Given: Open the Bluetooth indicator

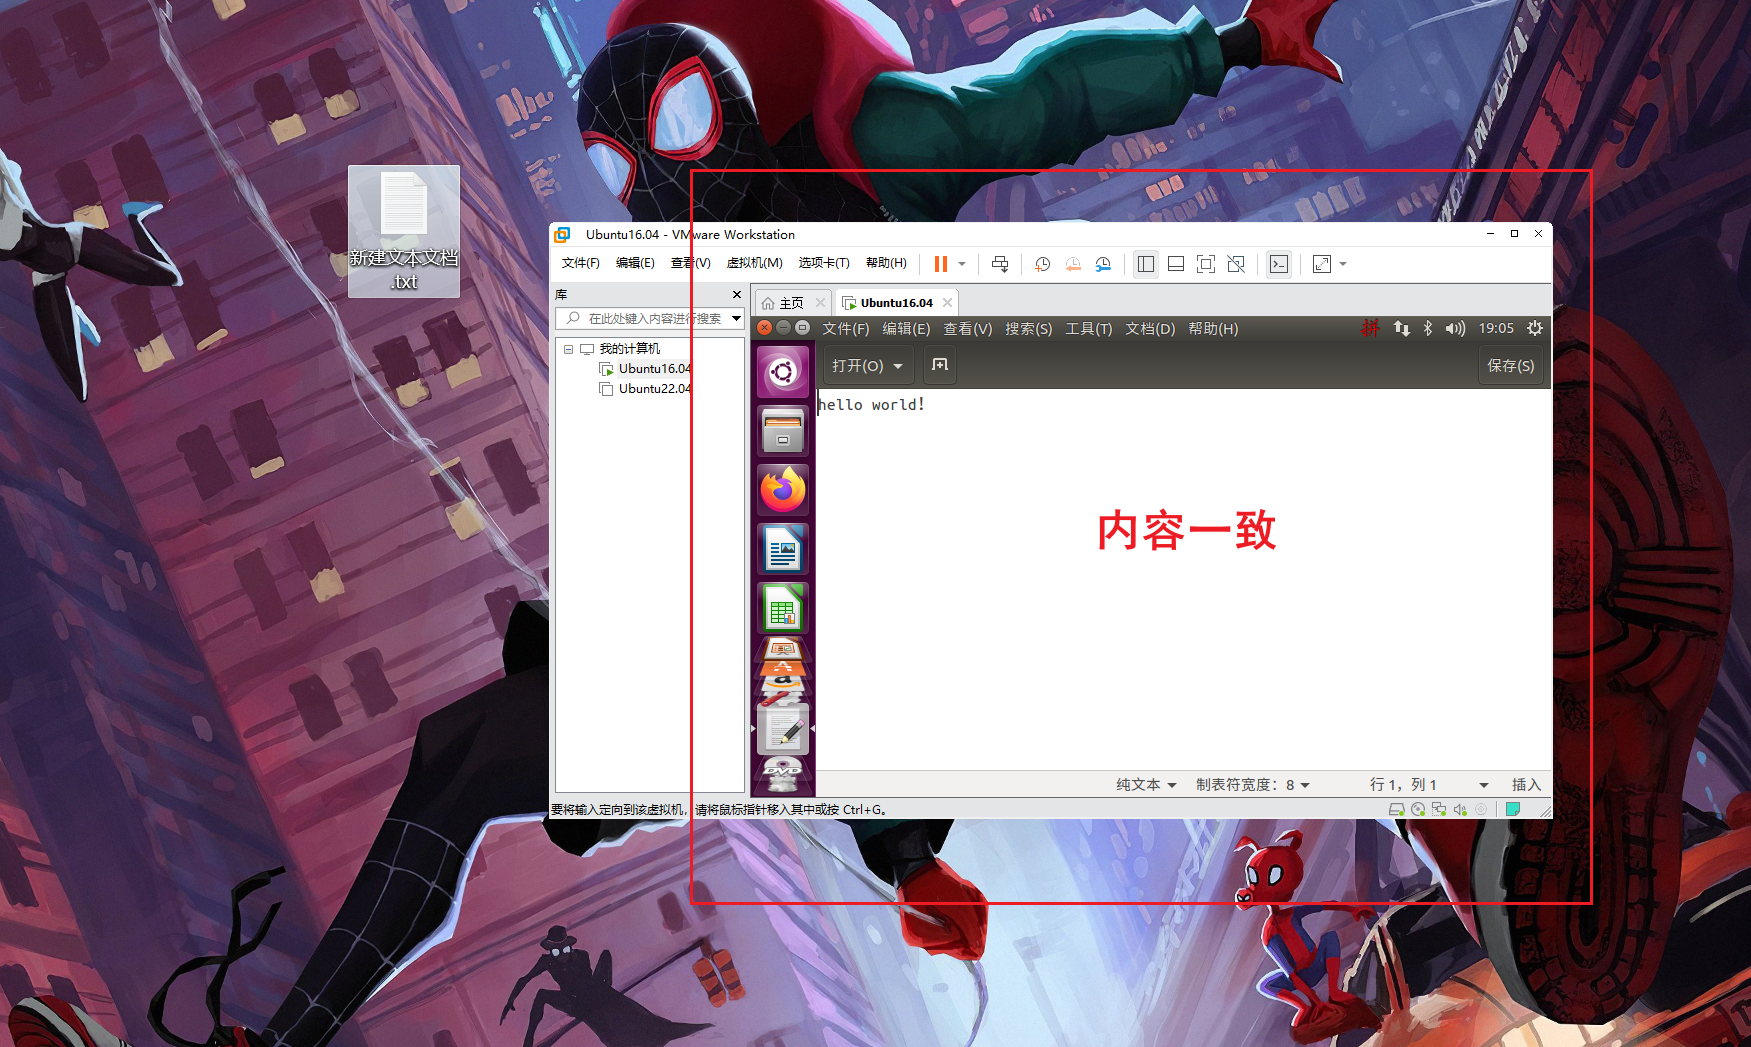Looking at the screenshot, I should (1428, 328).
